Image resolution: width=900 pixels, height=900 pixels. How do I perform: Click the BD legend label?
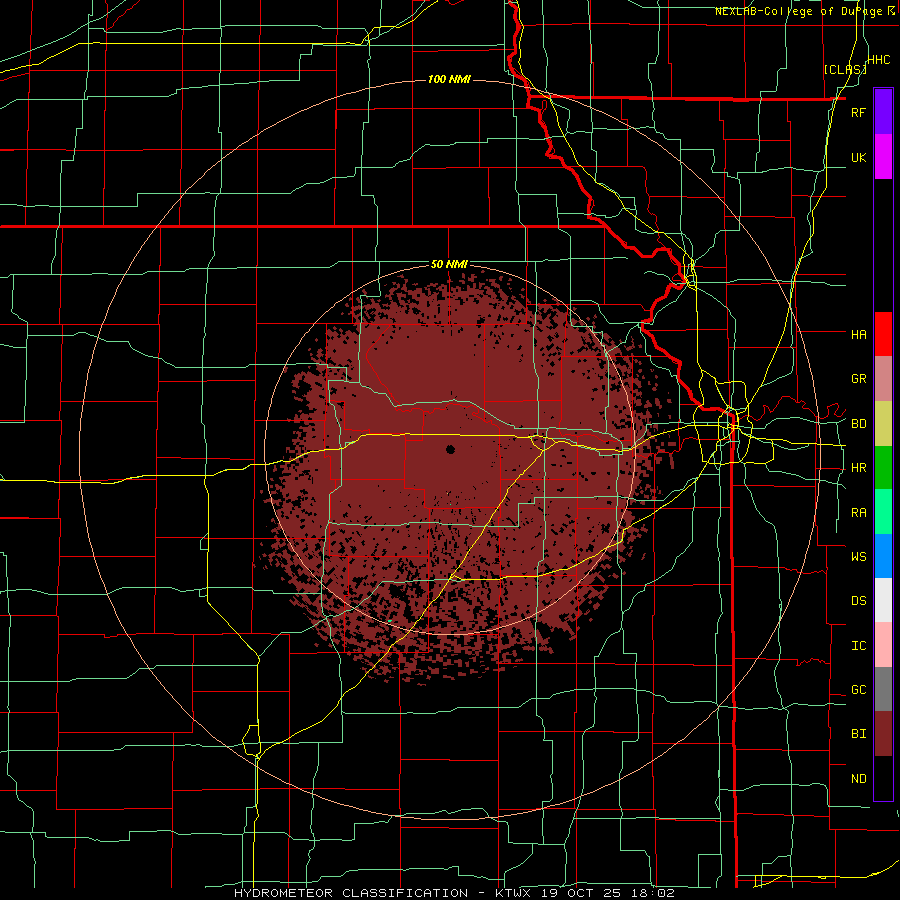tap(858, 424)
